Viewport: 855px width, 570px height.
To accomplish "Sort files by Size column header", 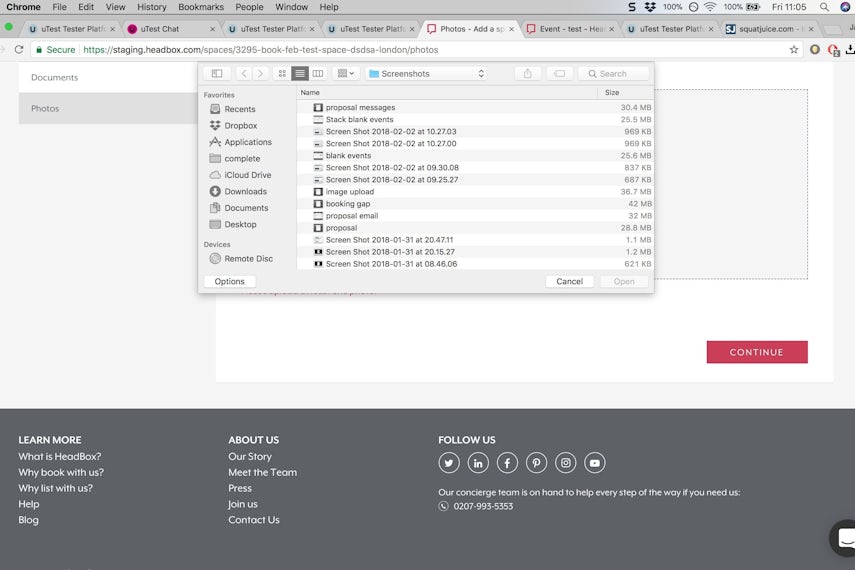I will (612, 92).
